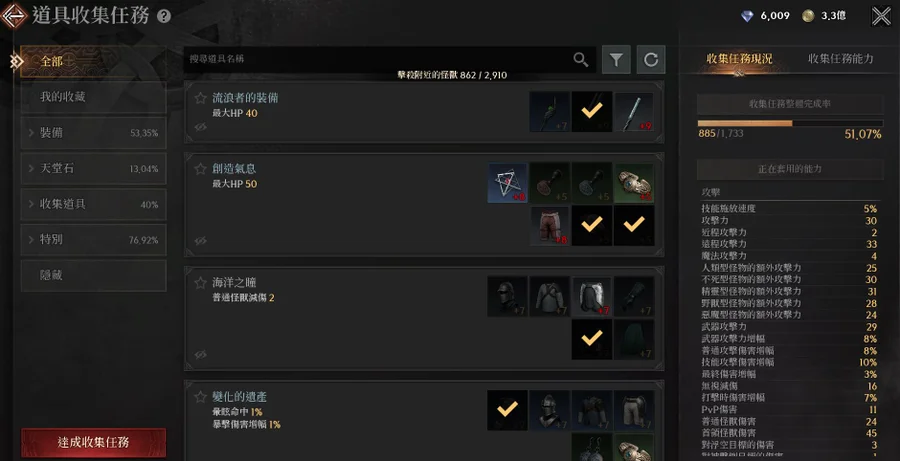Click the 達成收集任務 button
900x461 pixels.
94,443
